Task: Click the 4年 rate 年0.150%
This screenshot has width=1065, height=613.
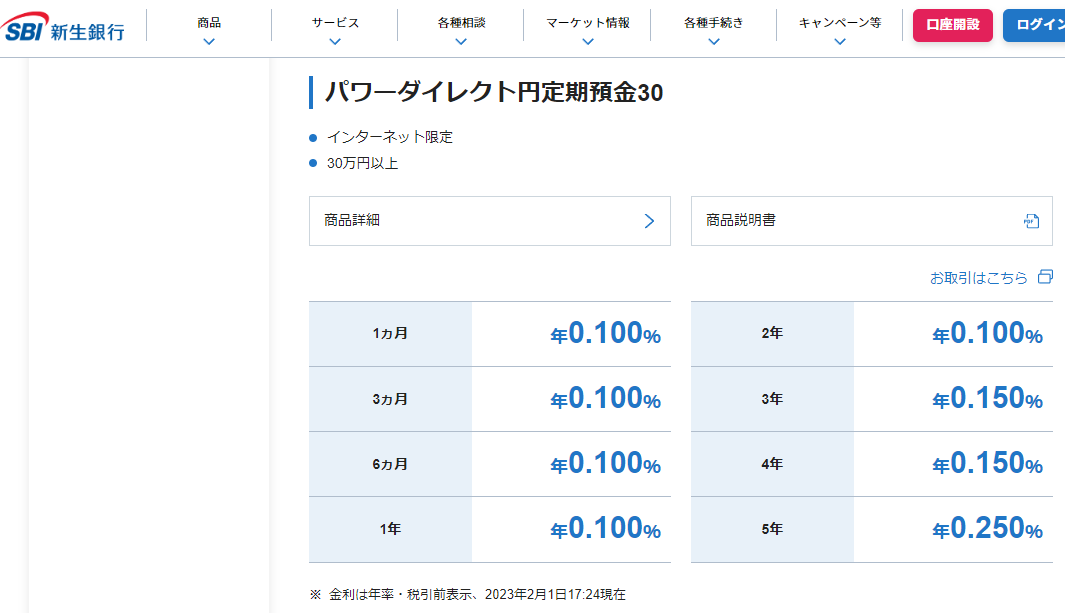Action: point(988,464)
